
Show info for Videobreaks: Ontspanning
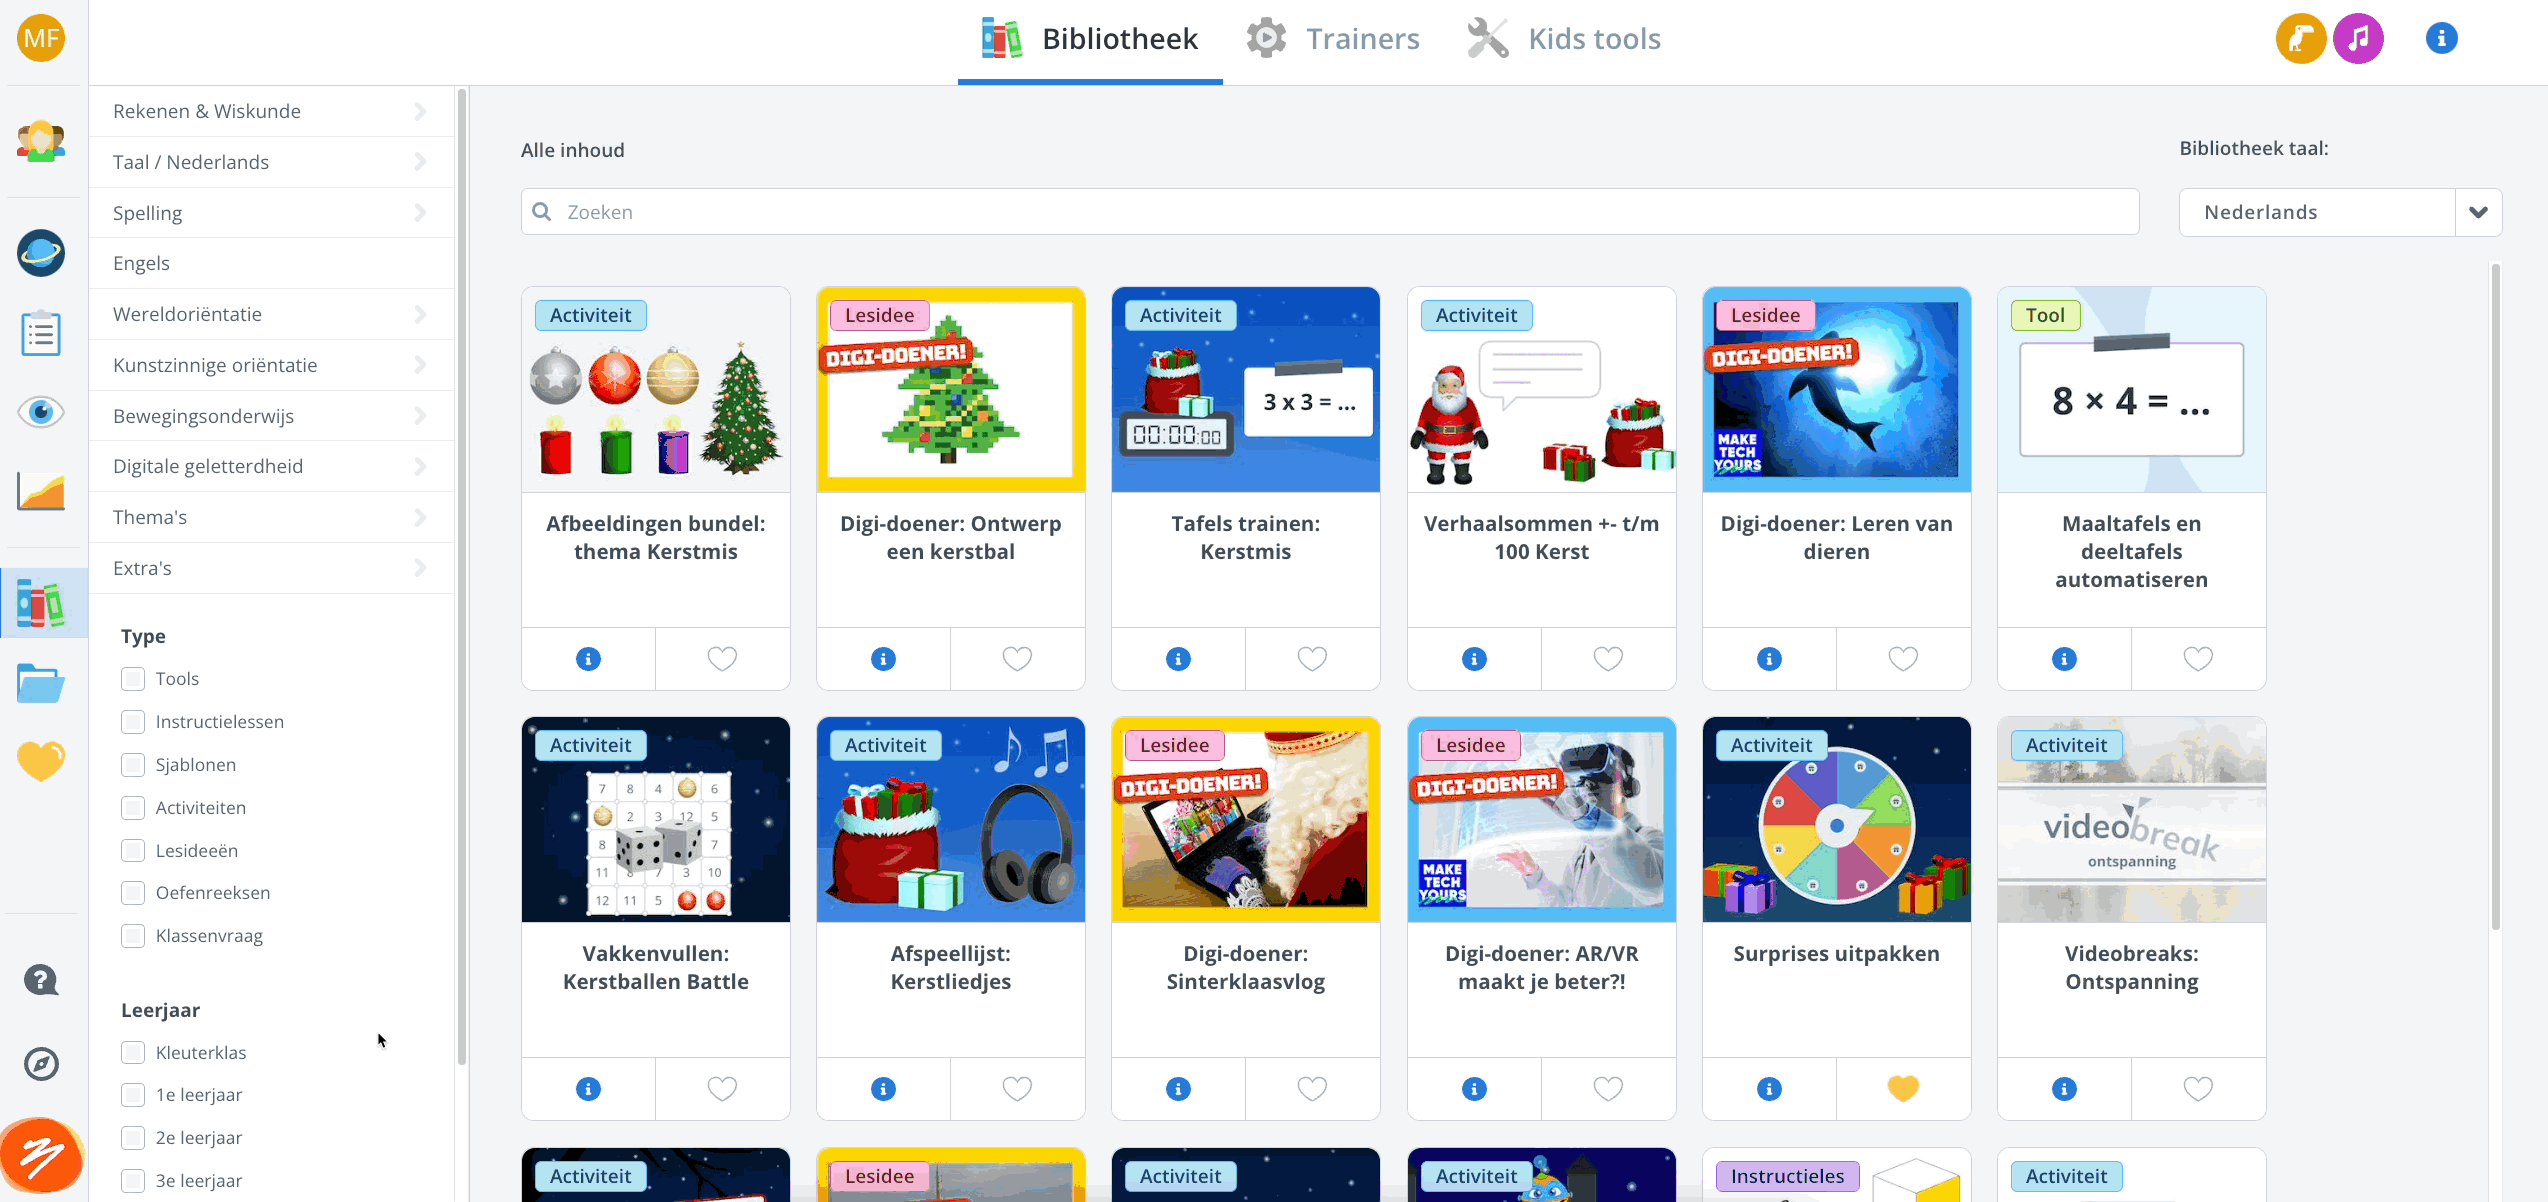[x=2064, y=1089]
